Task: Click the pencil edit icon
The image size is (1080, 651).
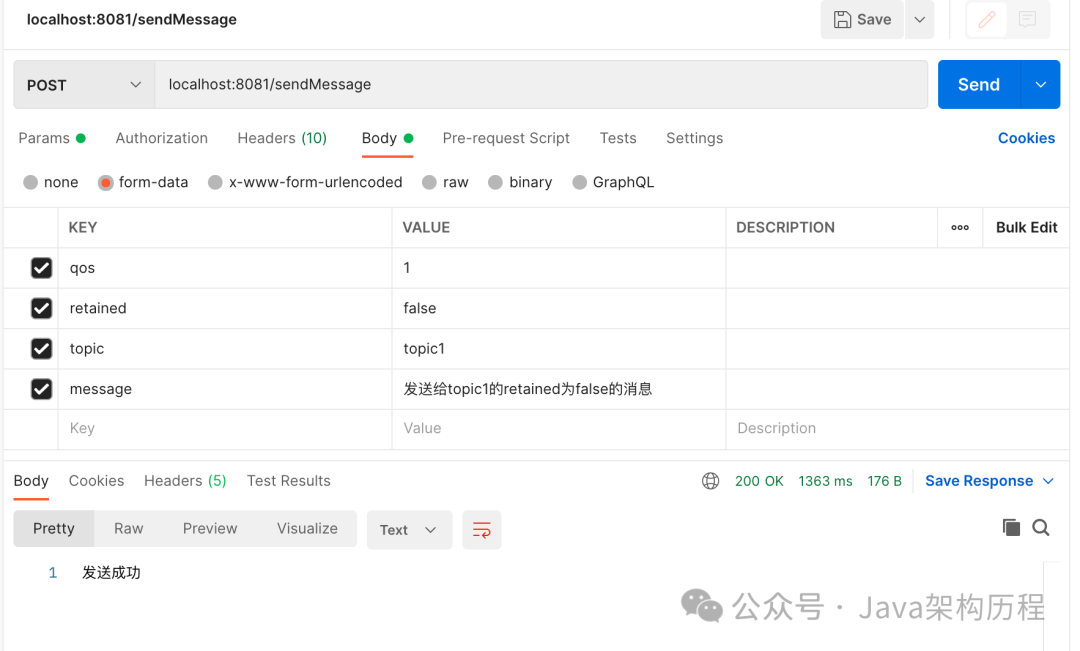Action: [986, 19]
